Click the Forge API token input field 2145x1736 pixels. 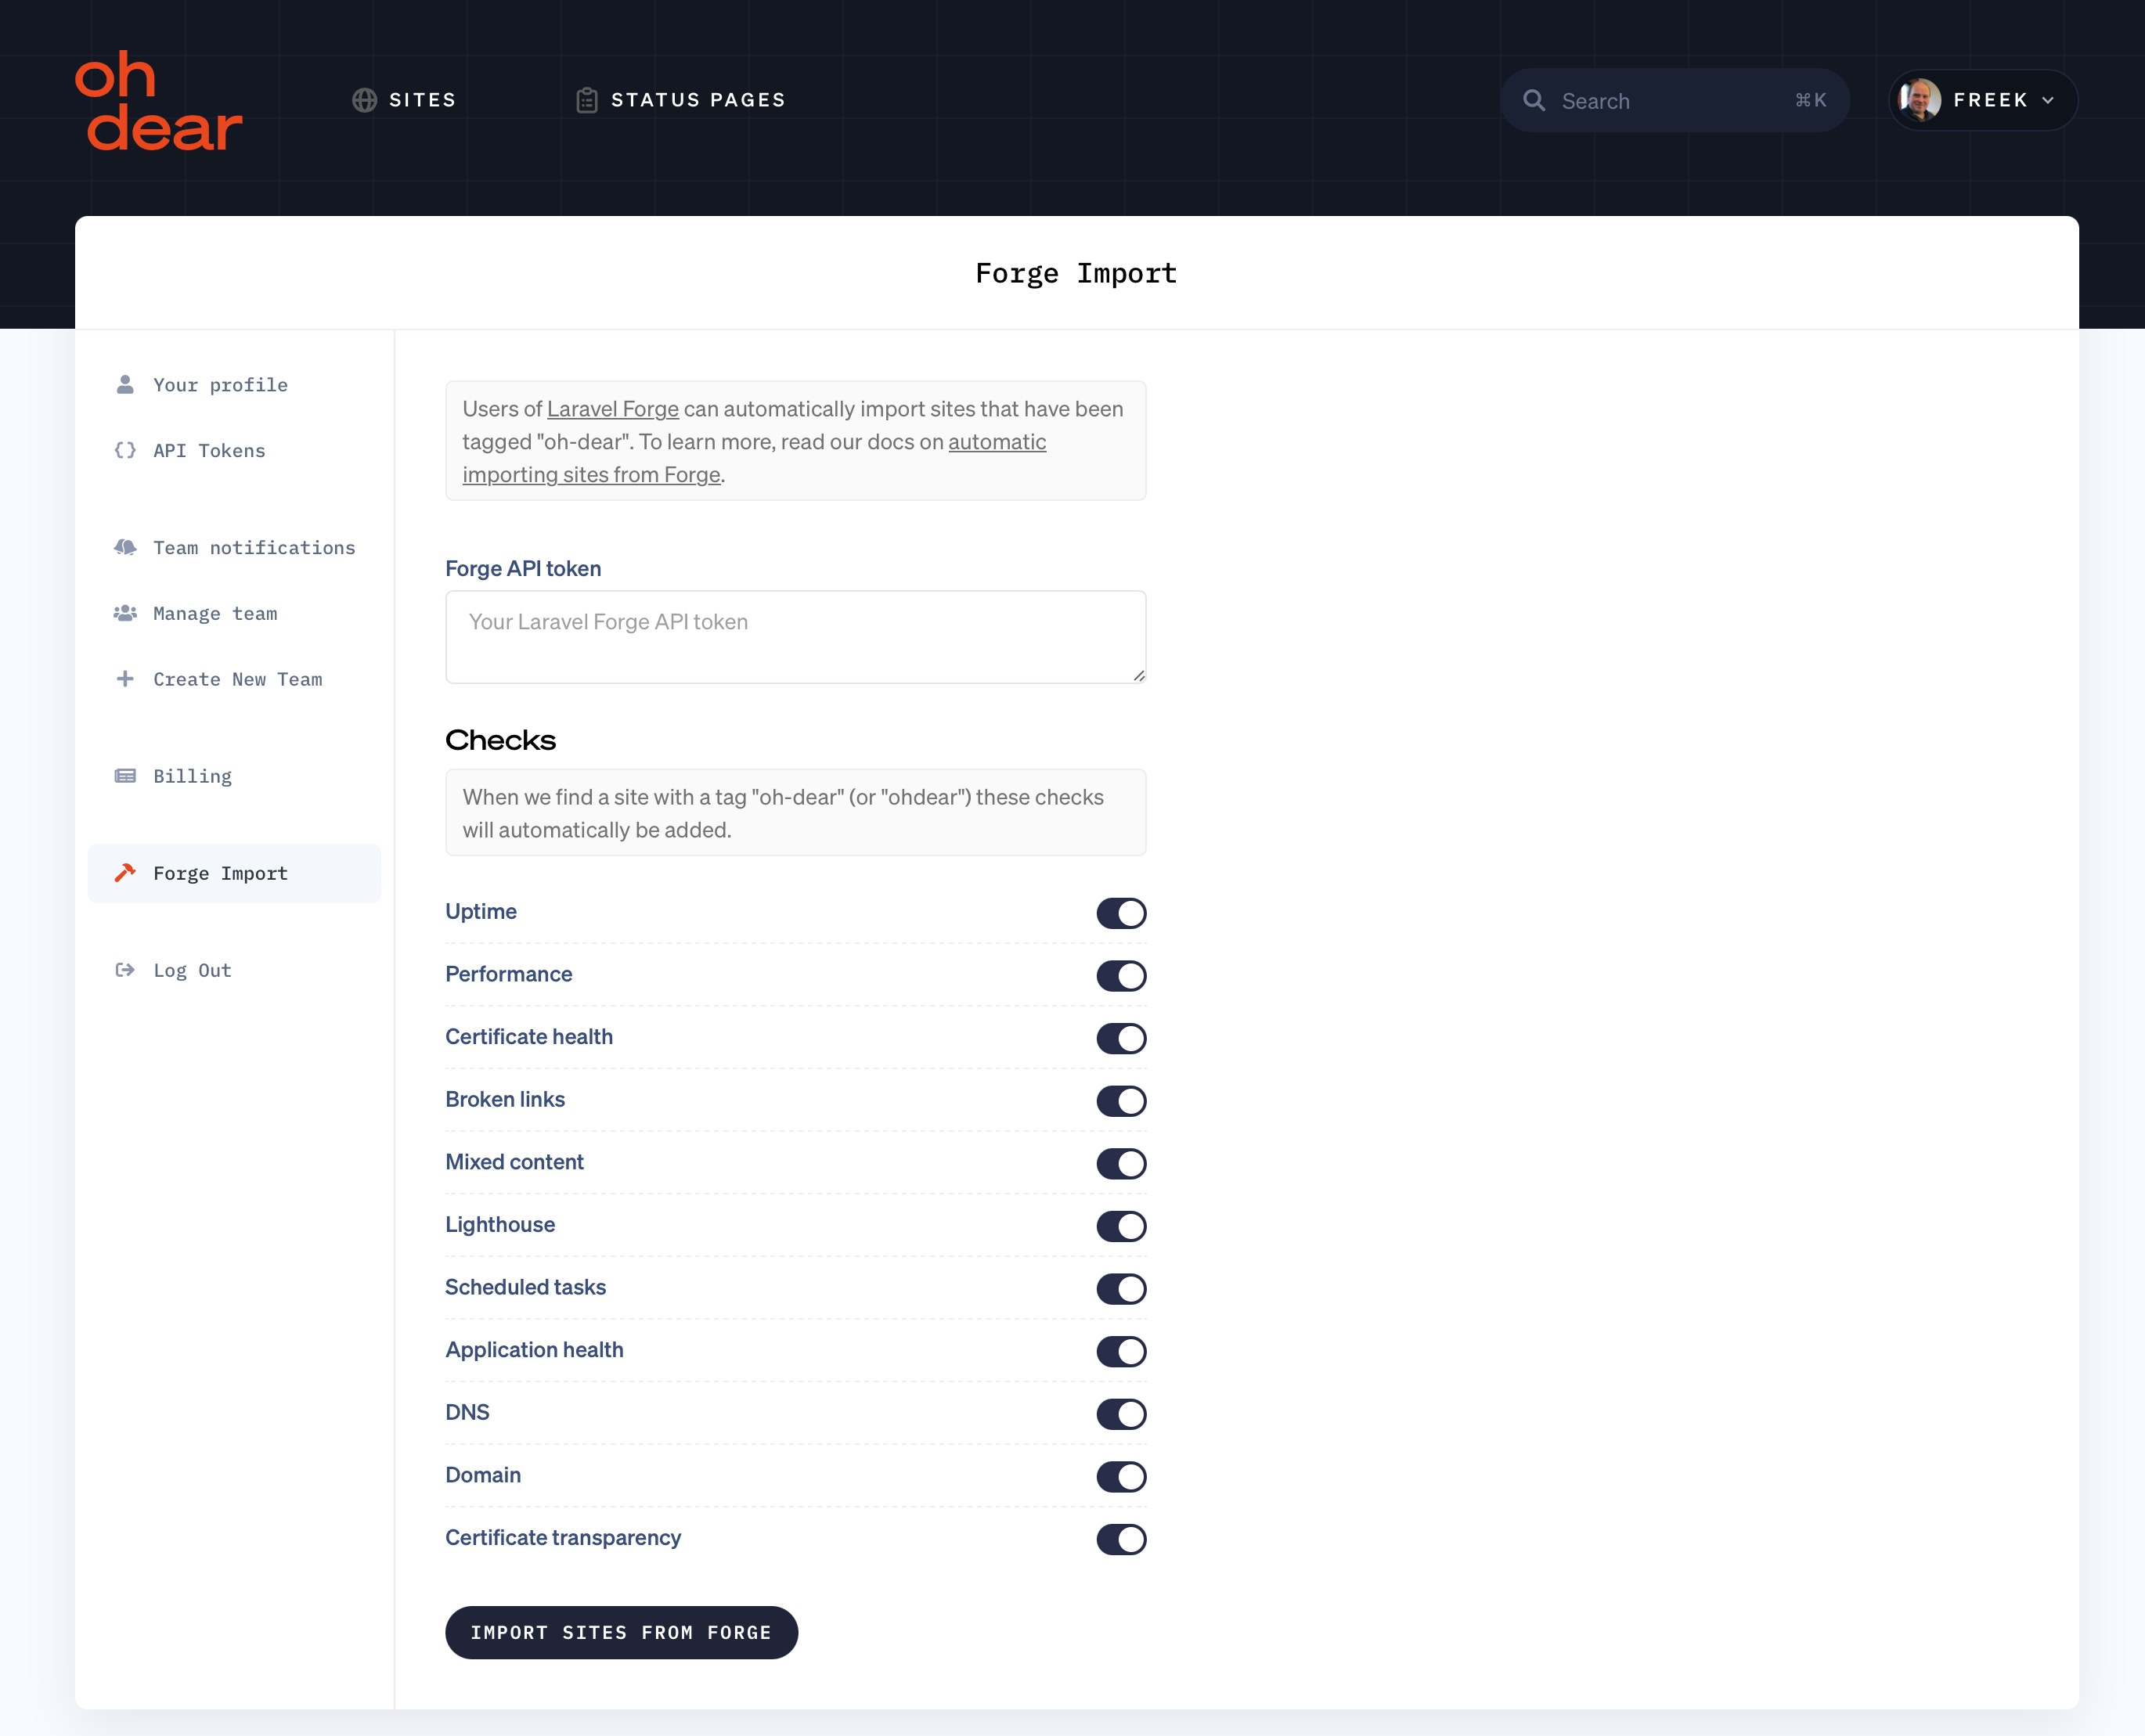[x=795, y=634]
